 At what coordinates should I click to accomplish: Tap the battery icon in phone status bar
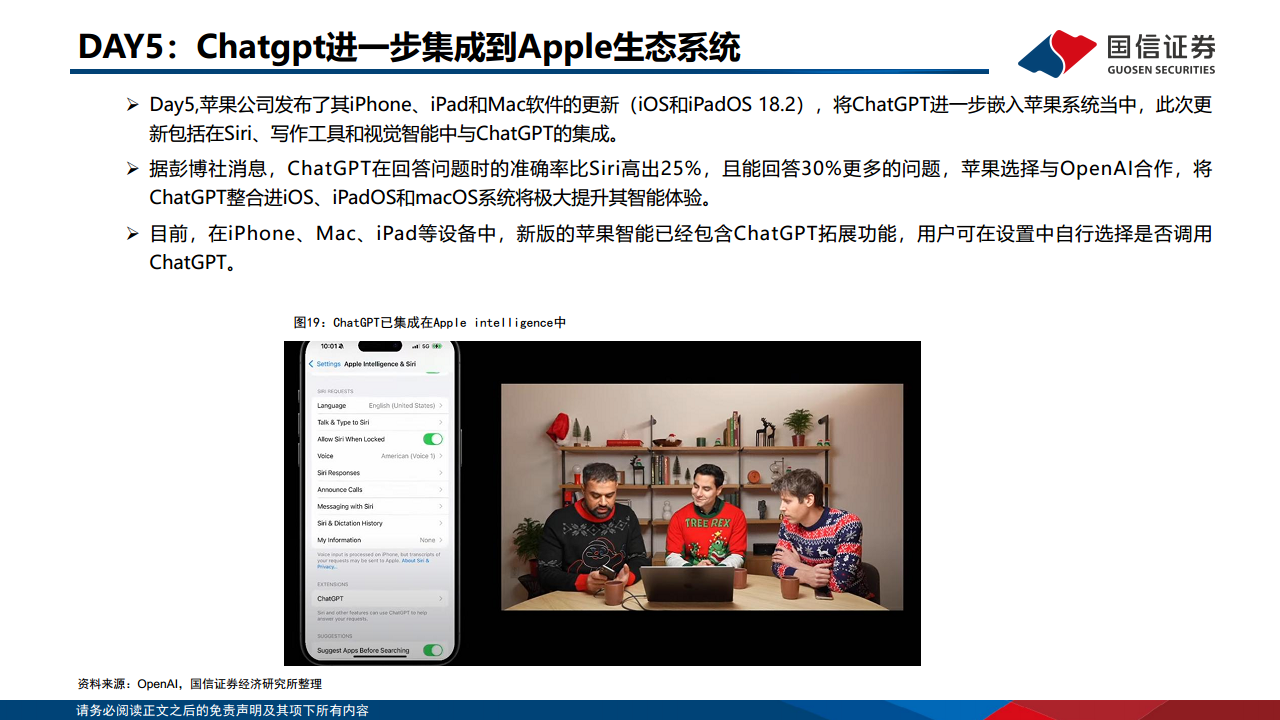click(x=437, y=346)
